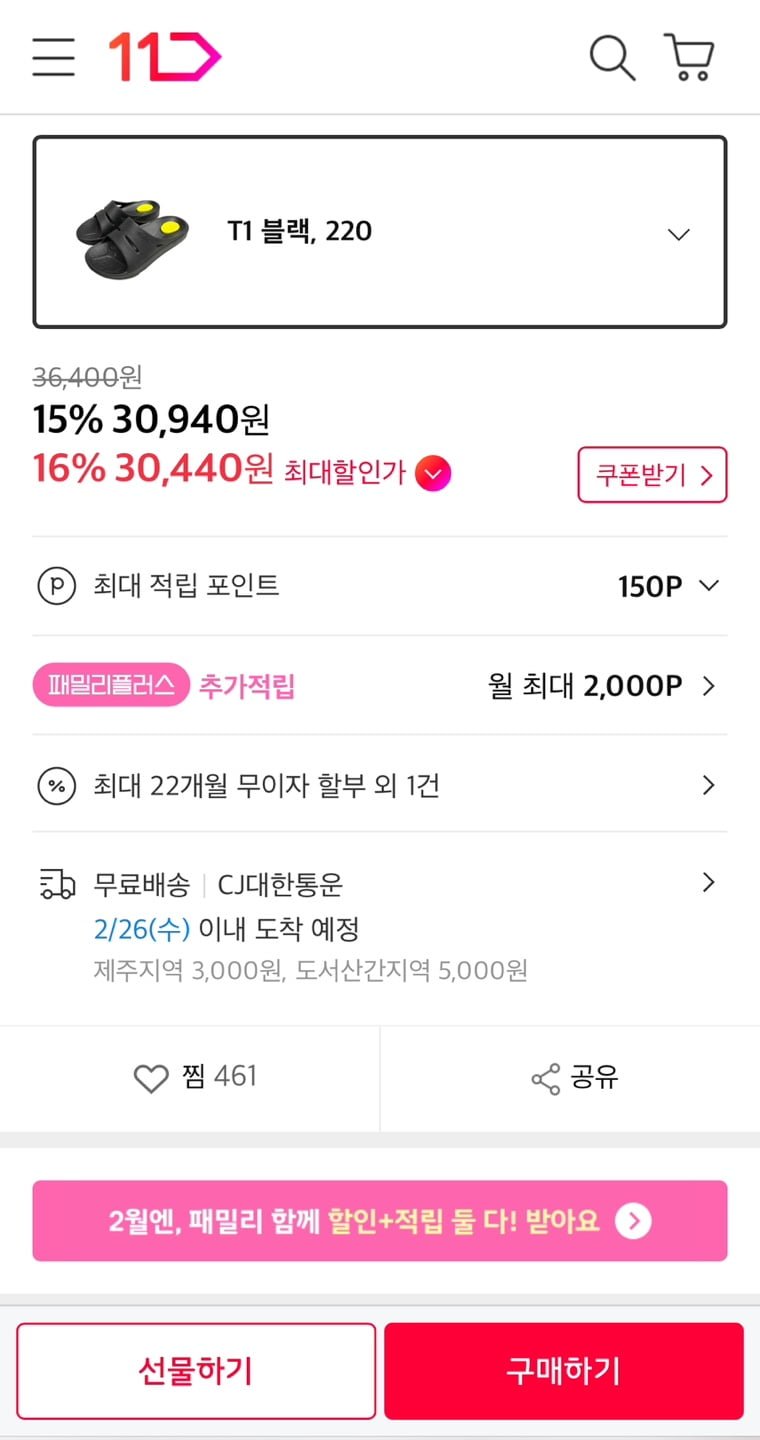Click the 쿠폰받기 coupon button
This screenshot has width=760, height=1440.
(652, 475)
